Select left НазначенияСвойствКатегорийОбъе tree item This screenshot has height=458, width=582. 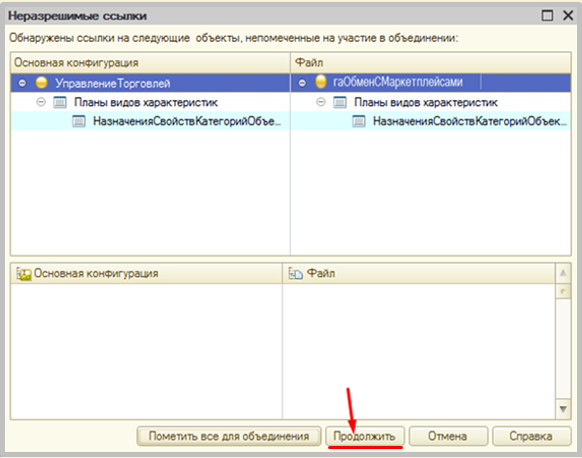pyautogui.click(x=186, y=121)
